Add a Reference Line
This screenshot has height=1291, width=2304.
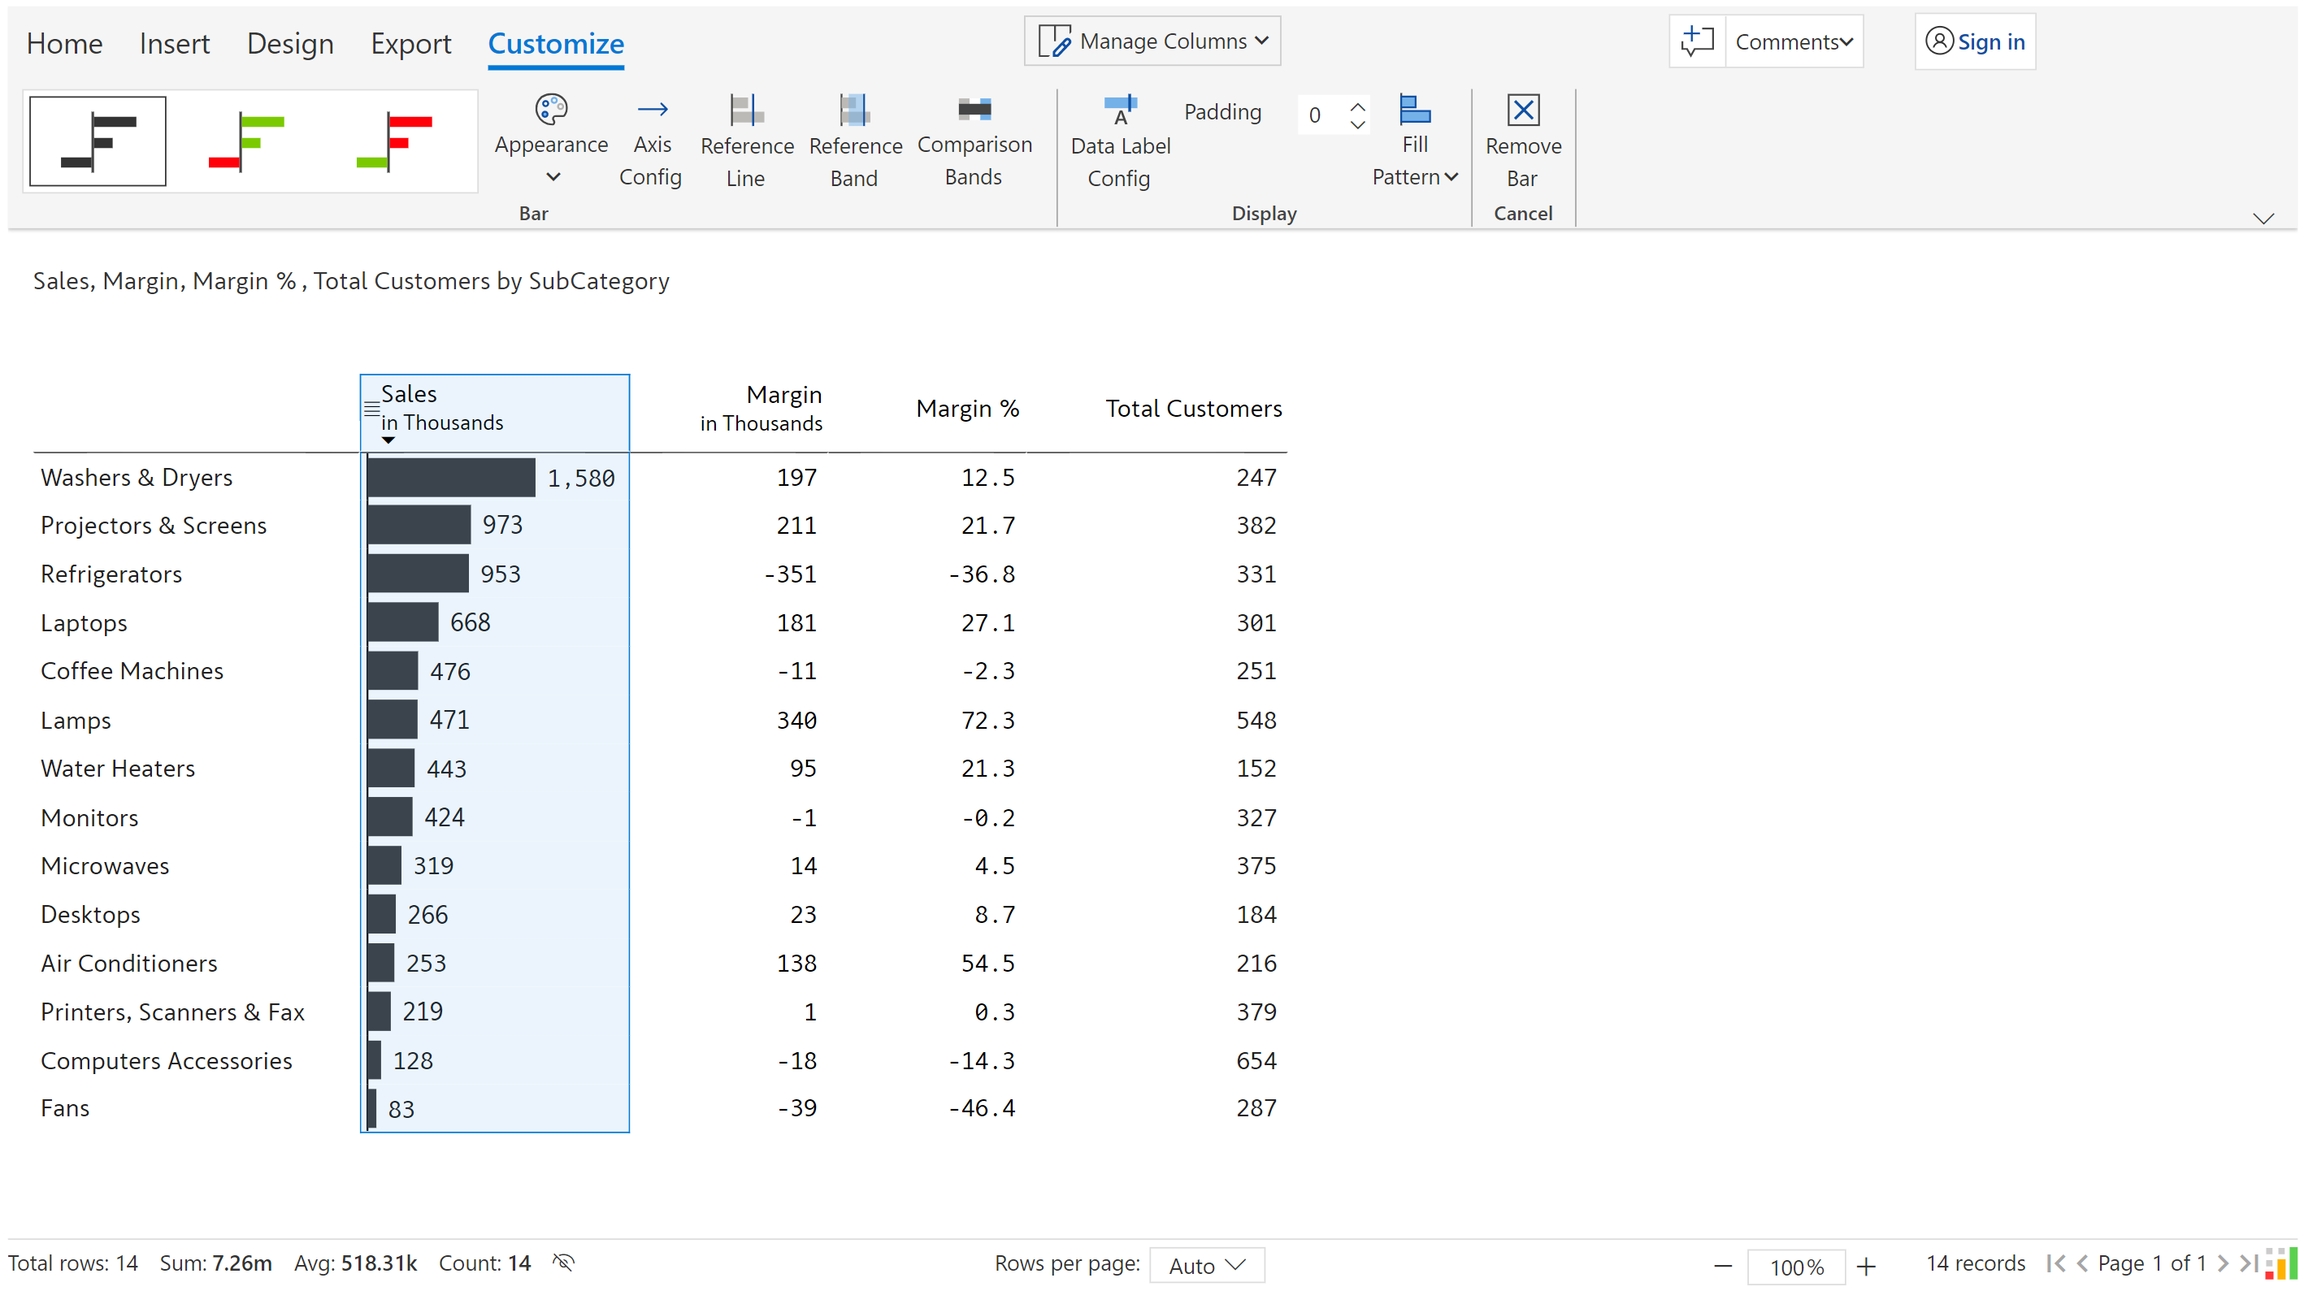point(746,144)
